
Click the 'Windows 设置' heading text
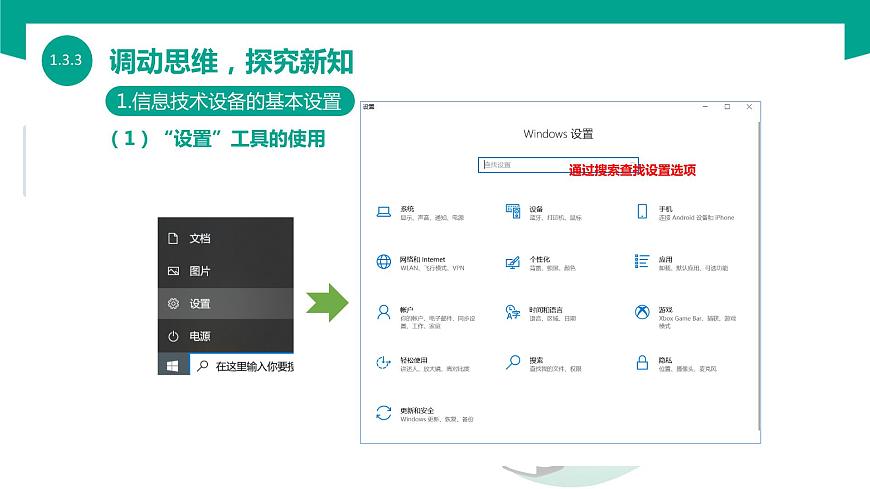click(x=558, y=134)
